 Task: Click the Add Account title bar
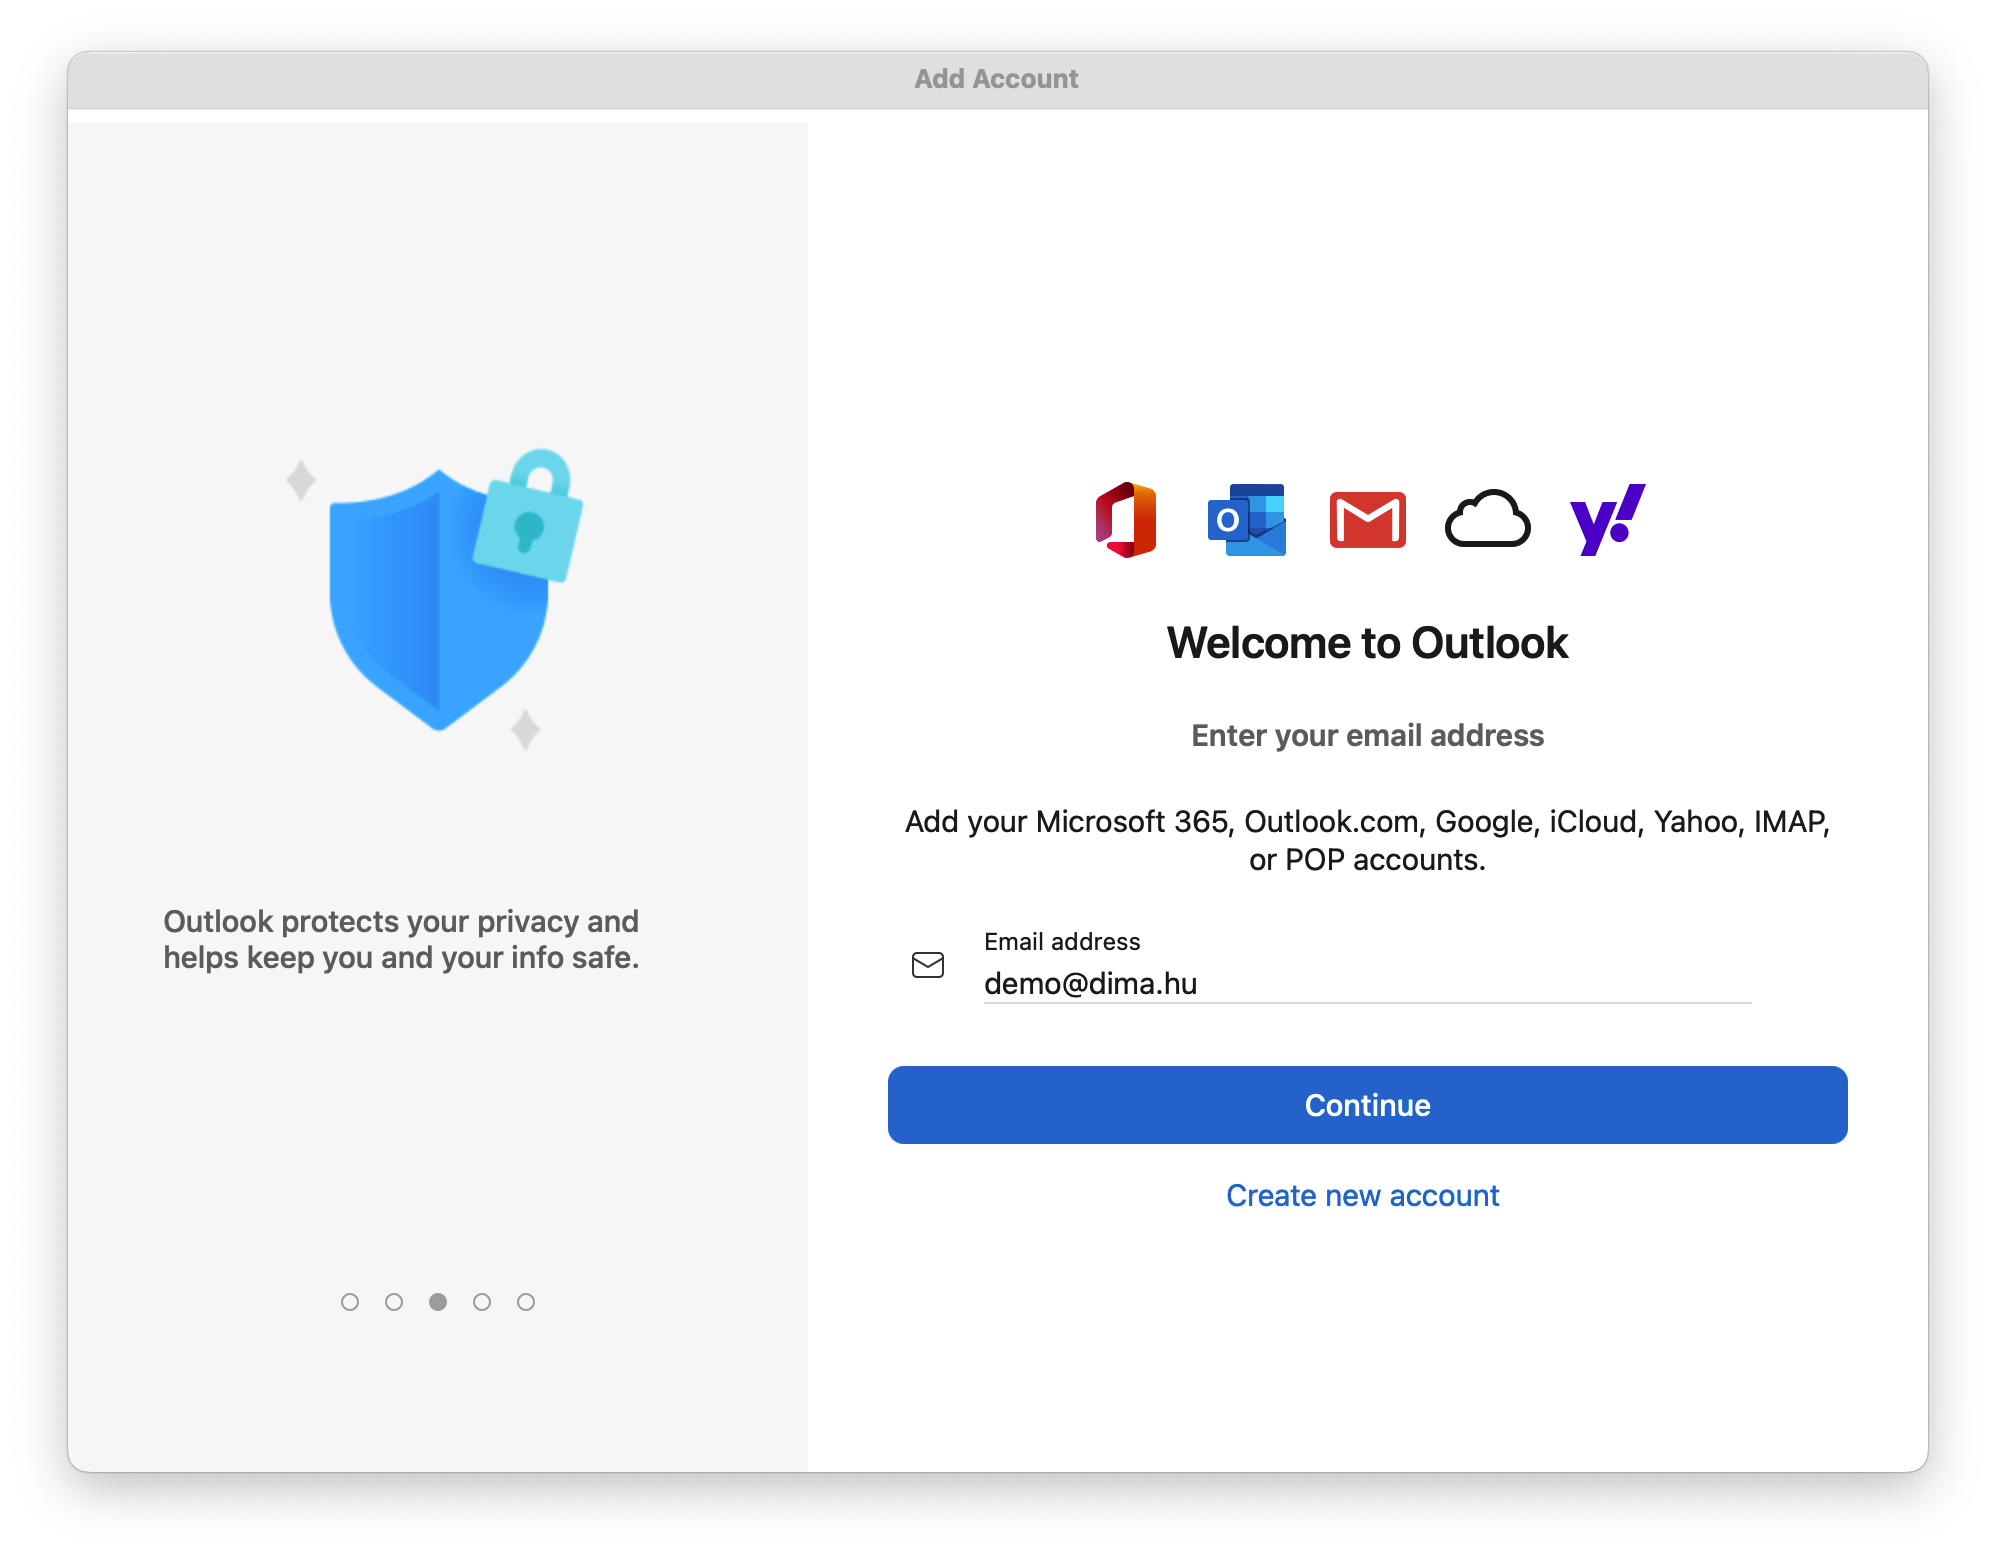point(997,79)
